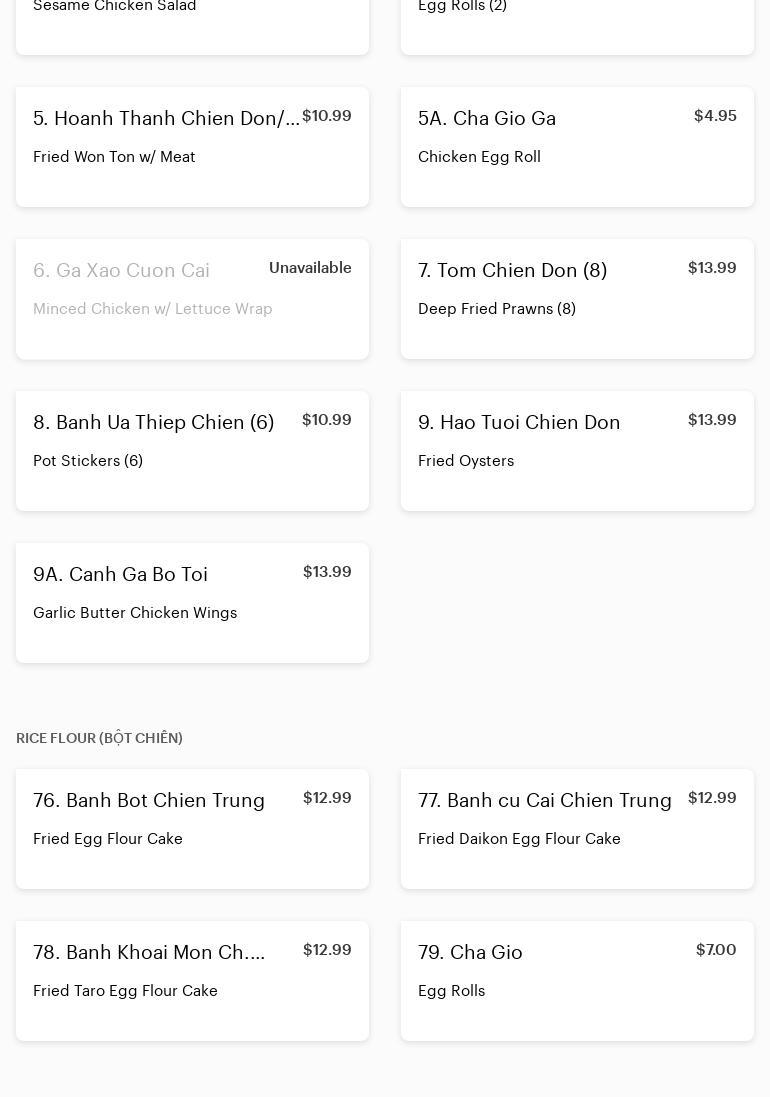Click the Egg Rolls (2) card
This screenshot has height=1097, width=770.
(x=577, y=27)
